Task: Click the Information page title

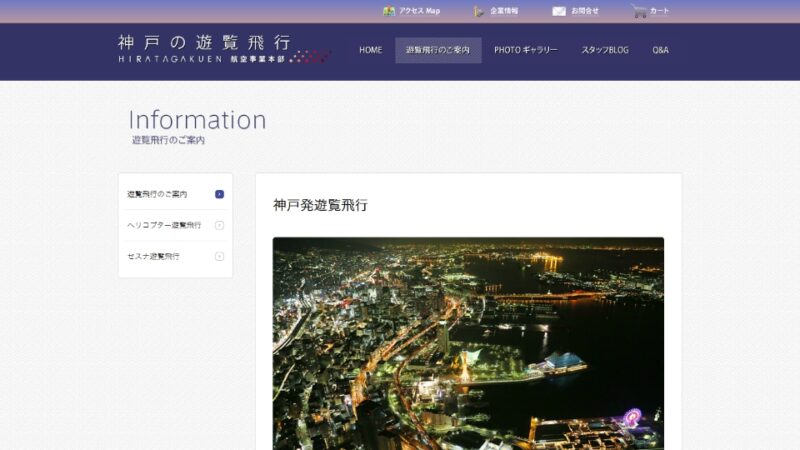Action: (x=197, y=120)
